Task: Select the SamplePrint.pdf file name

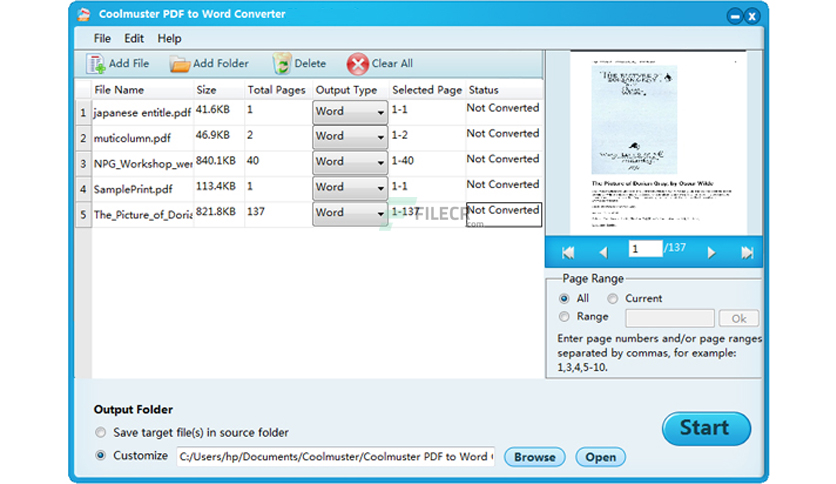Action: click(133, 189)
